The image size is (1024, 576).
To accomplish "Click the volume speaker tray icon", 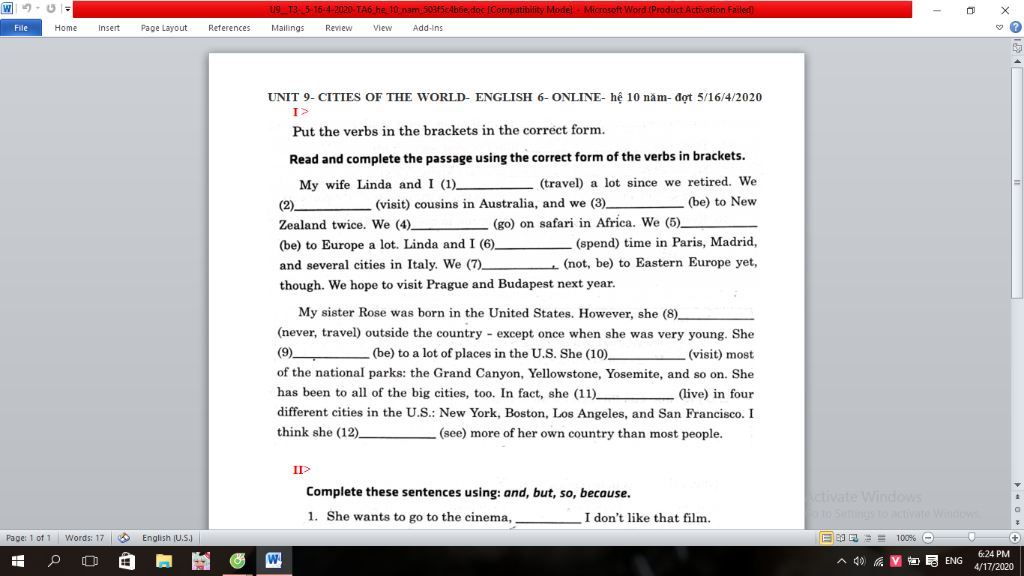I will tap(859, 561).
